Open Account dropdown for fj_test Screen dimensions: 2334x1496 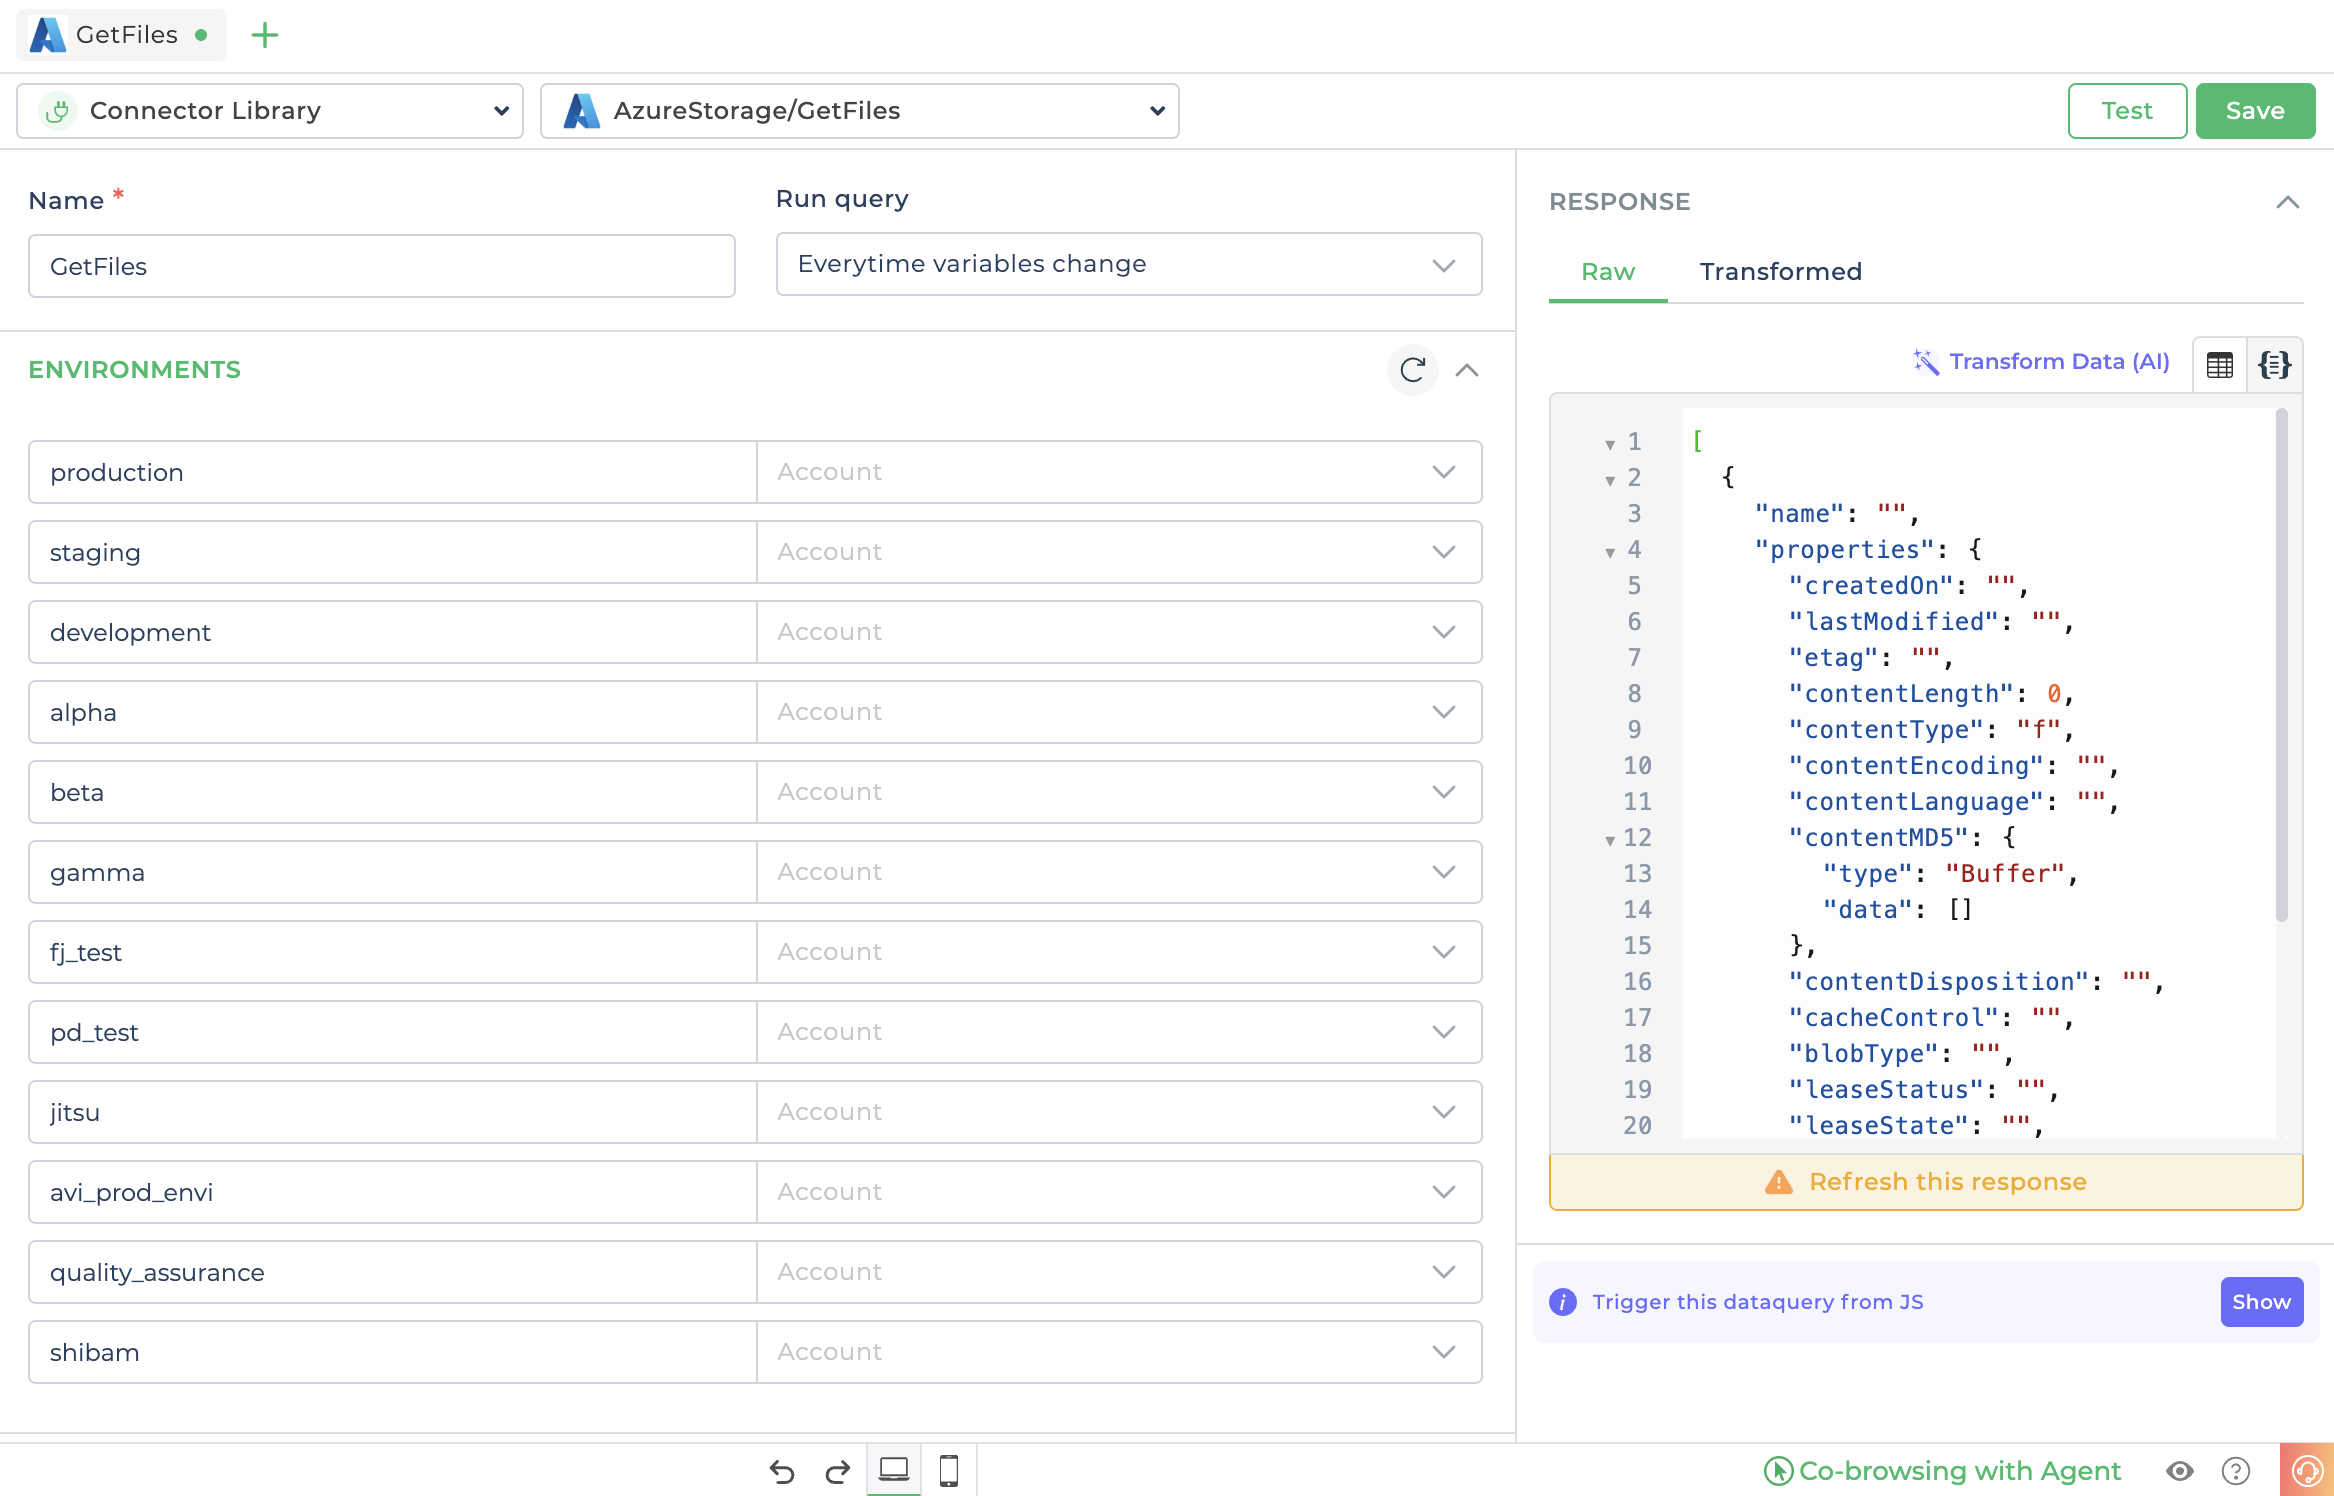click(1119, 952)
